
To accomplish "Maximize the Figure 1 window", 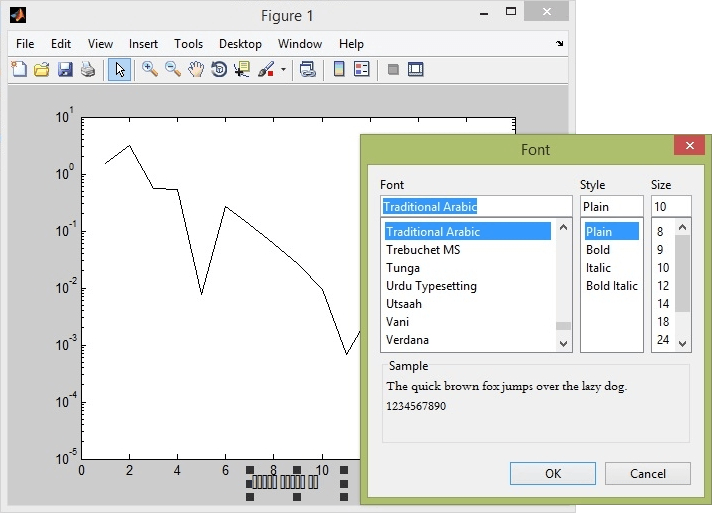I will (x=511, y=12).
